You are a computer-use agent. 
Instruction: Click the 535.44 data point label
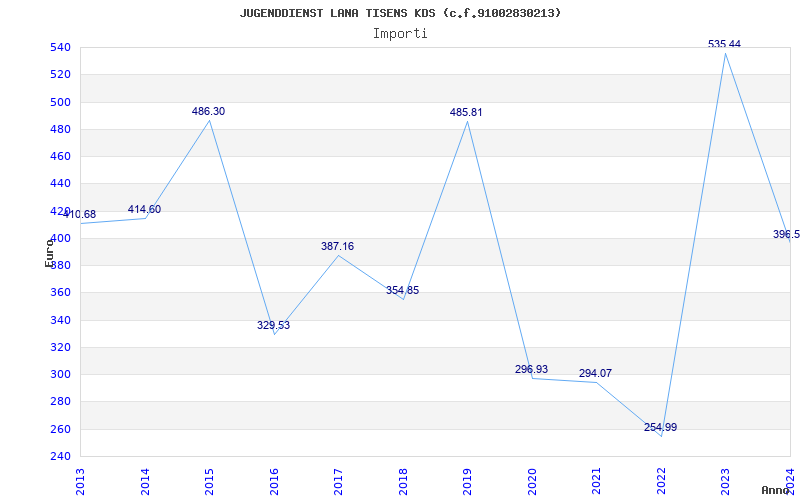pyautogui.click(x=724, y=44)
